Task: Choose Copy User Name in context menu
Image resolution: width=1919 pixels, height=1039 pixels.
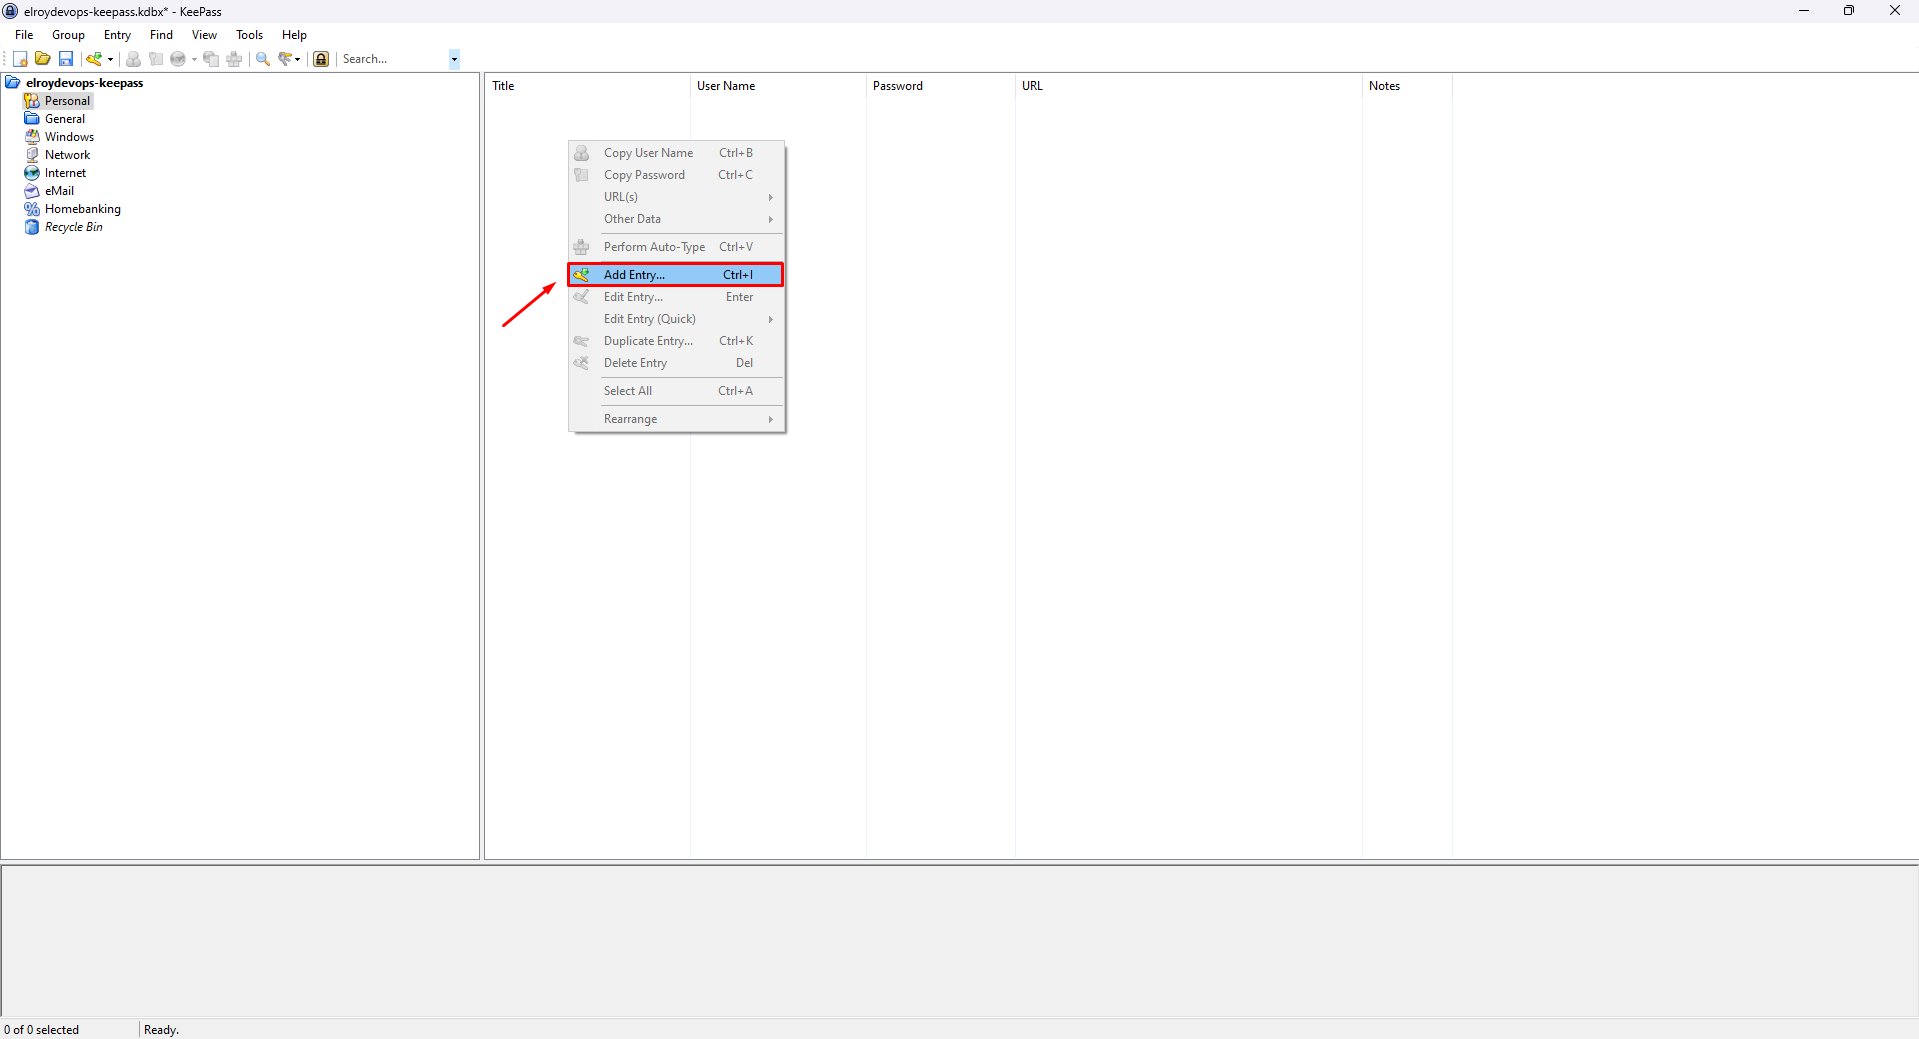Action: [x=676, y=153]
